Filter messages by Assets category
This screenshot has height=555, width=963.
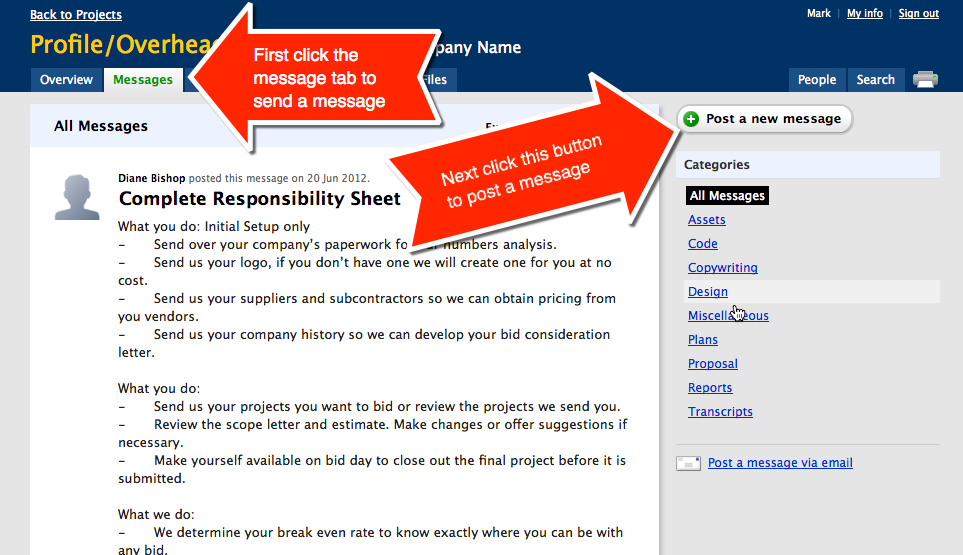click(x=706, y=220)
